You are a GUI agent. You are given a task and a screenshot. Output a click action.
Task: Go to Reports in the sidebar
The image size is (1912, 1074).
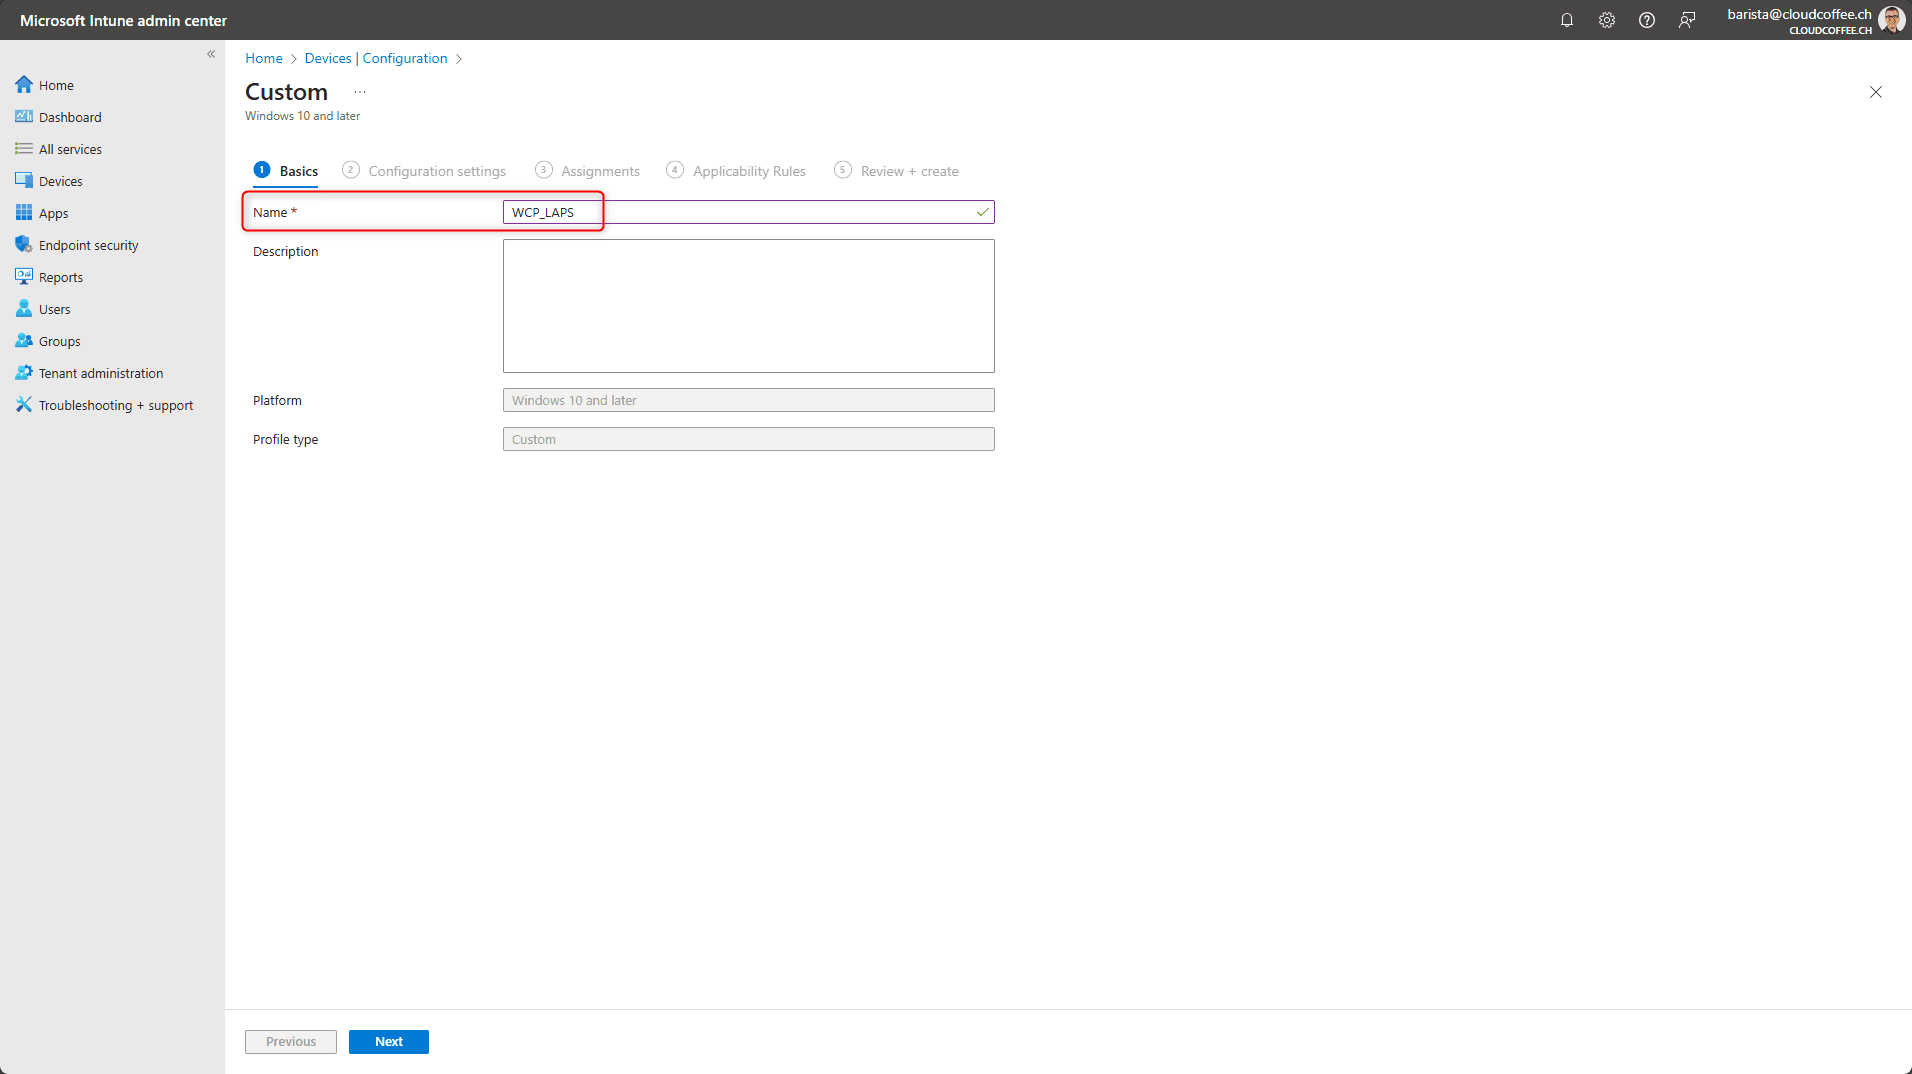click(60, 276)
